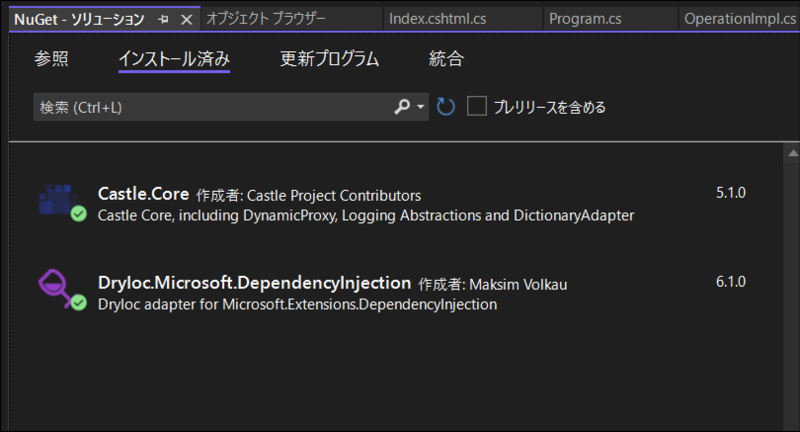800x432 pixels.
Task: Click the DryIoc installed checkmark badge
Action: (x=79, y=303)
